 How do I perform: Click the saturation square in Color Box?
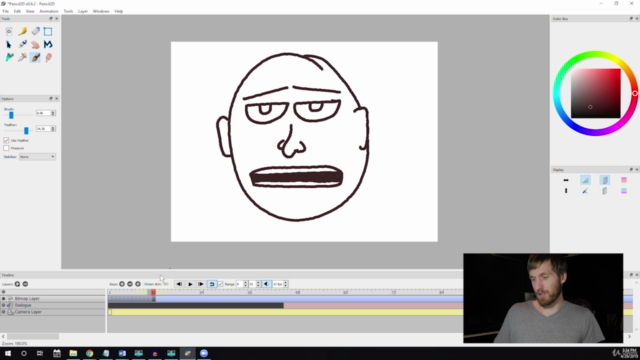[x=596, y=93]
